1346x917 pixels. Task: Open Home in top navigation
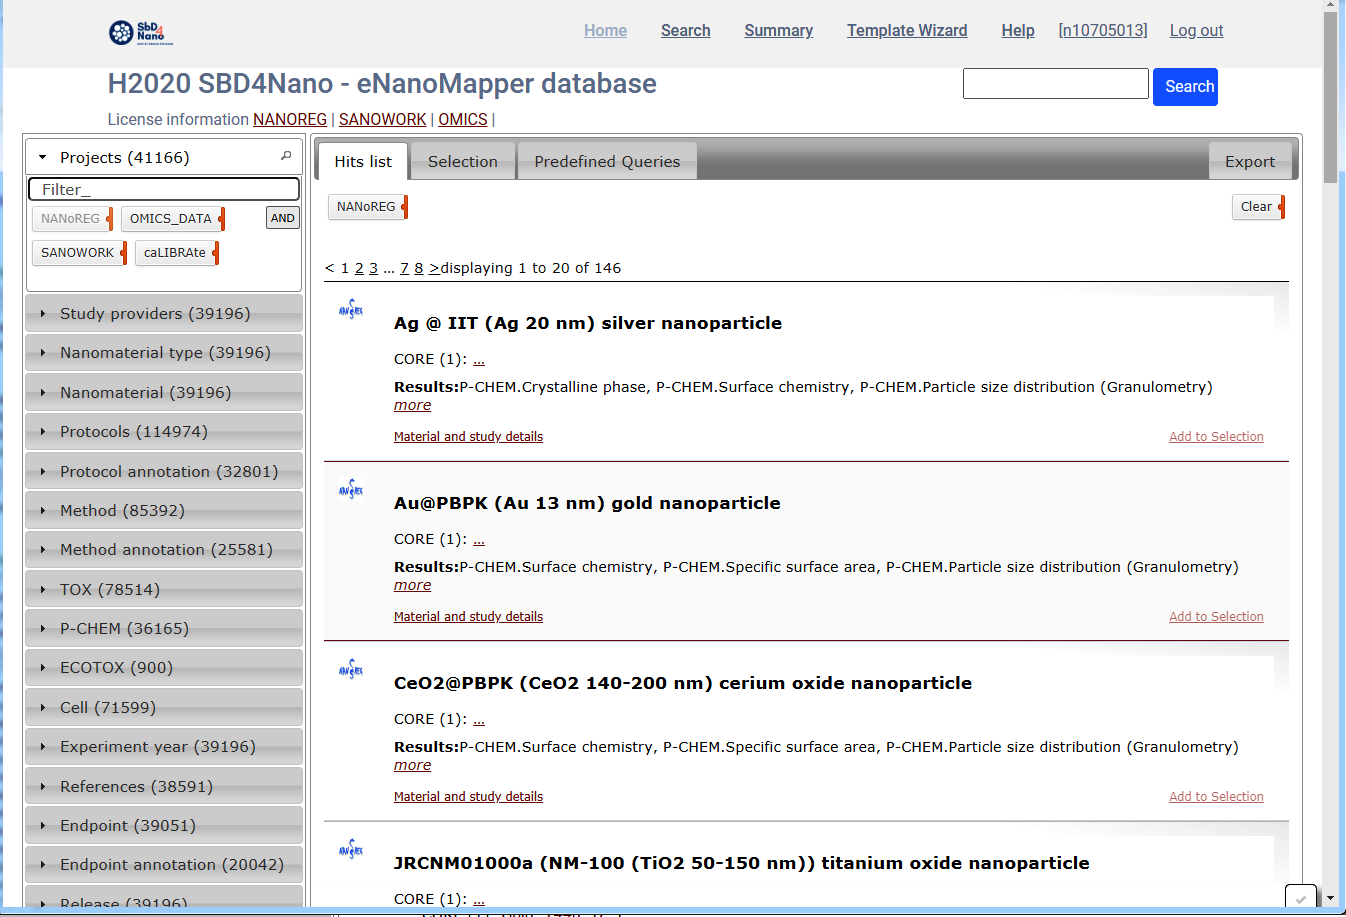[606, 30]
